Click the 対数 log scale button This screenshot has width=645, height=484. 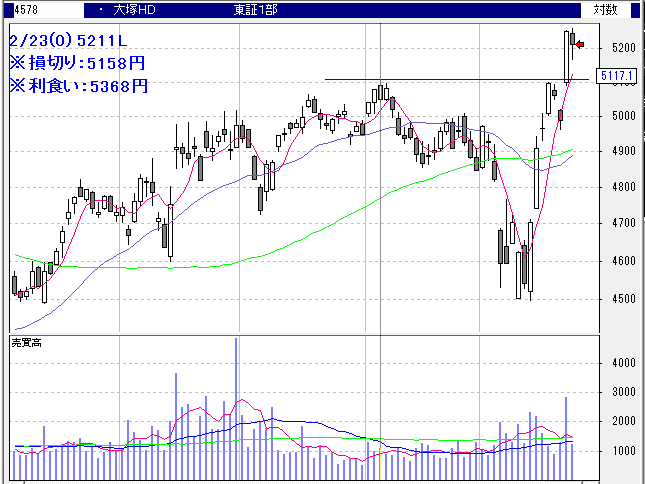pyautogui.click(x=605, y=9)
